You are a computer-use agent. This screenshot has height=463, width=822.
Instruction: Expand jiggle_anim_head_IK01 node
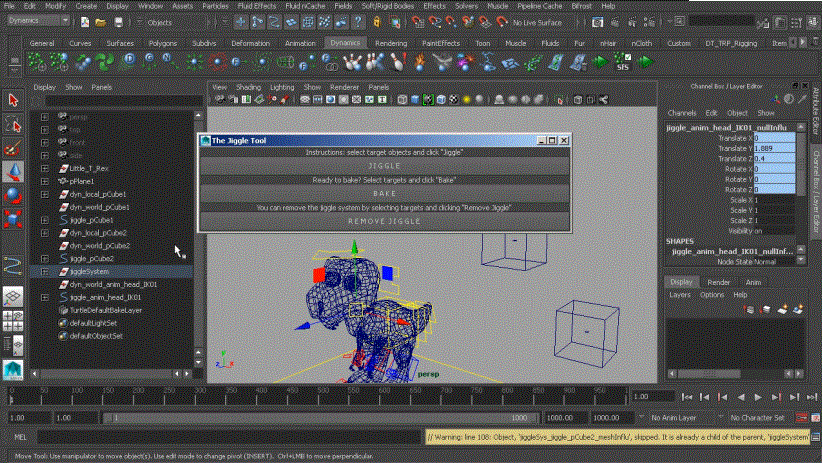(x=45, y=297)
